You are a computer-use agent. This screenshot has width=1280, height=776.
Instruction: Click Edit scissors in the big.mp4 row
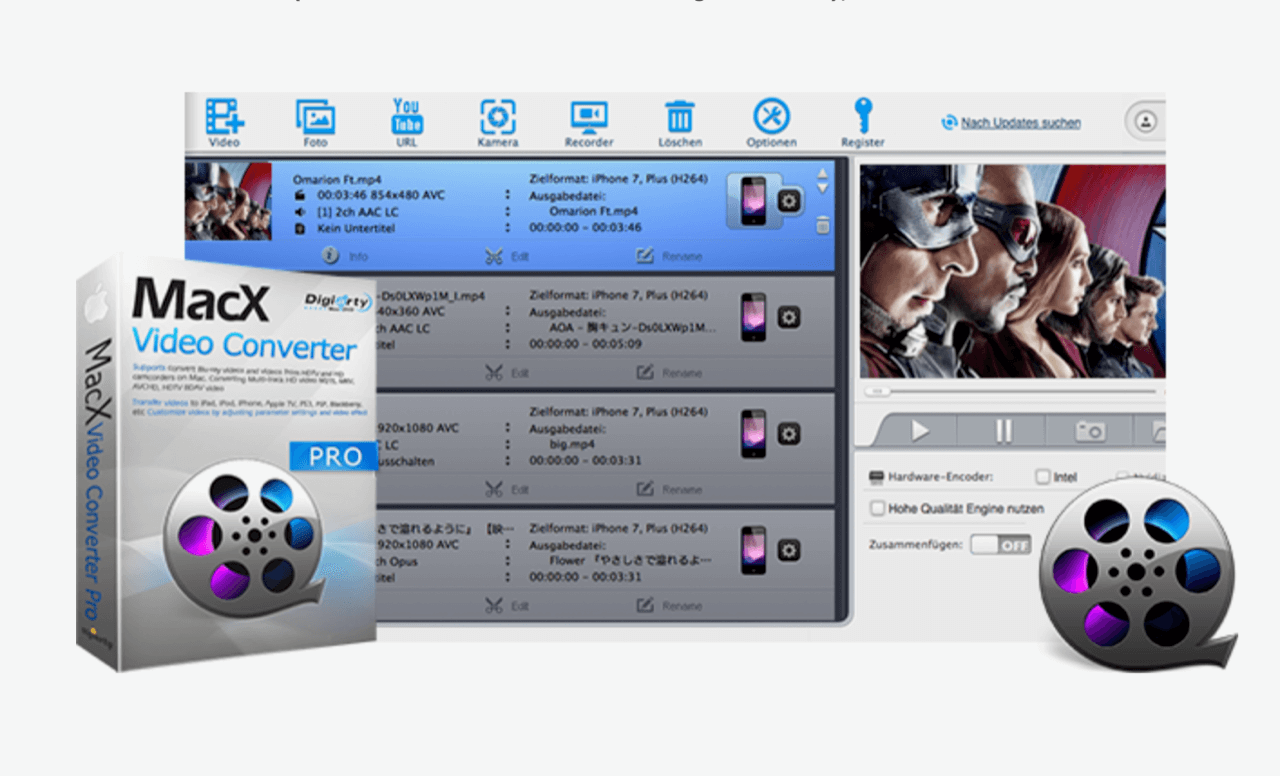[507, 489]
